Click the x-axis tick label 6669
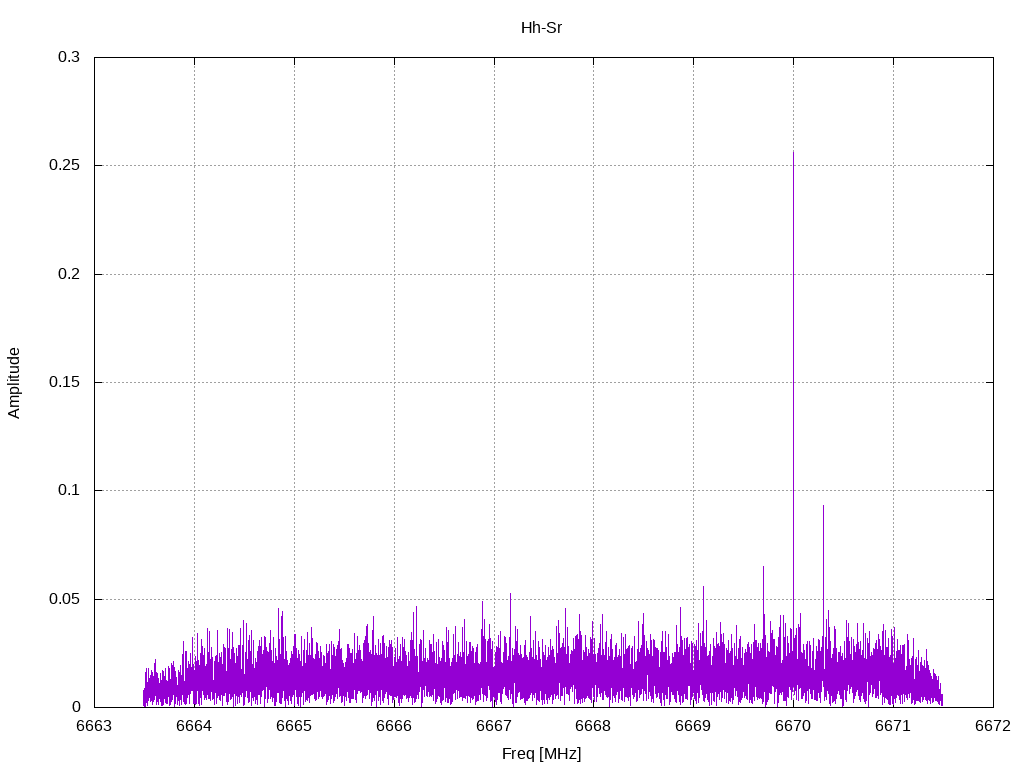This screenshot has width=1024, height=768. [x=694, y=726]
